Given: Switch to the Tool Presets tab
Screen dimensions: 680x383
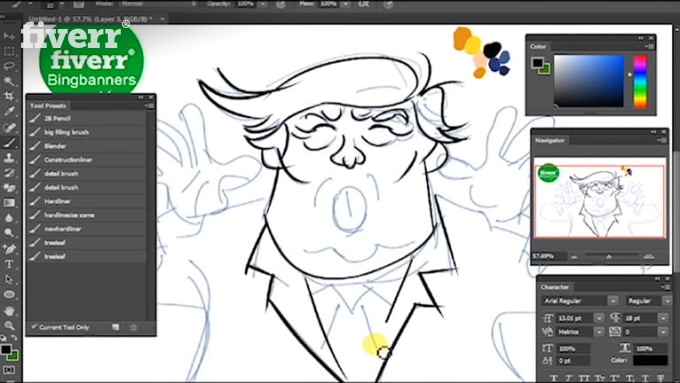Looking at the screenshot, I should (x=48, y=106).
